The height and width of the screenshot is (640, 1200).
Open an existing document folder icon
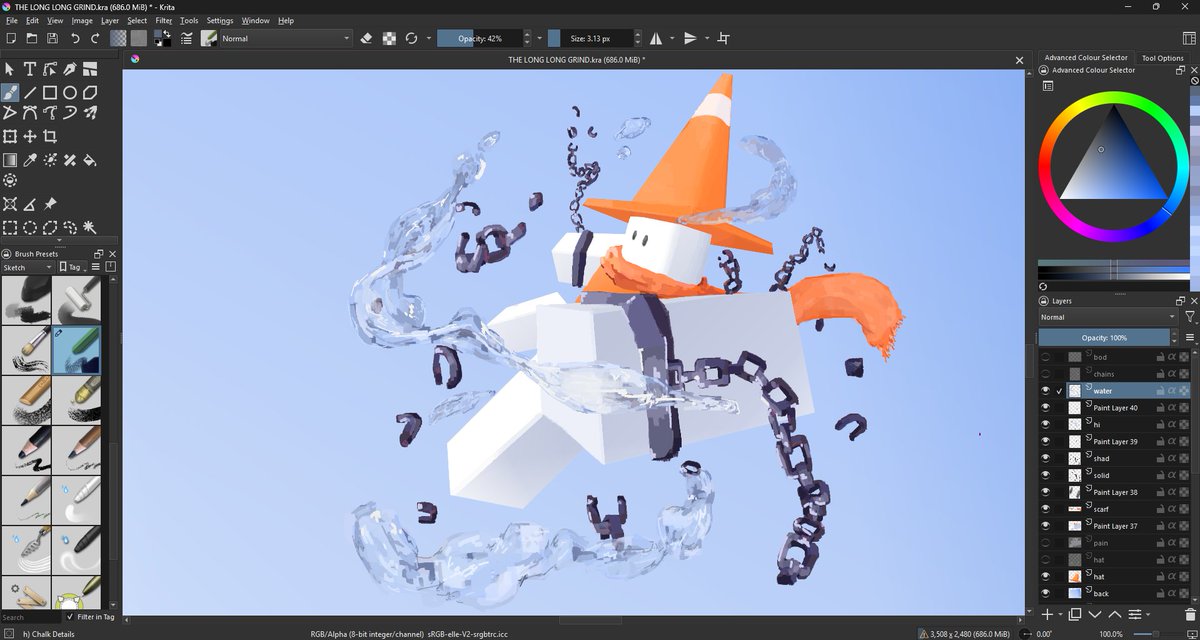[32, 38]
